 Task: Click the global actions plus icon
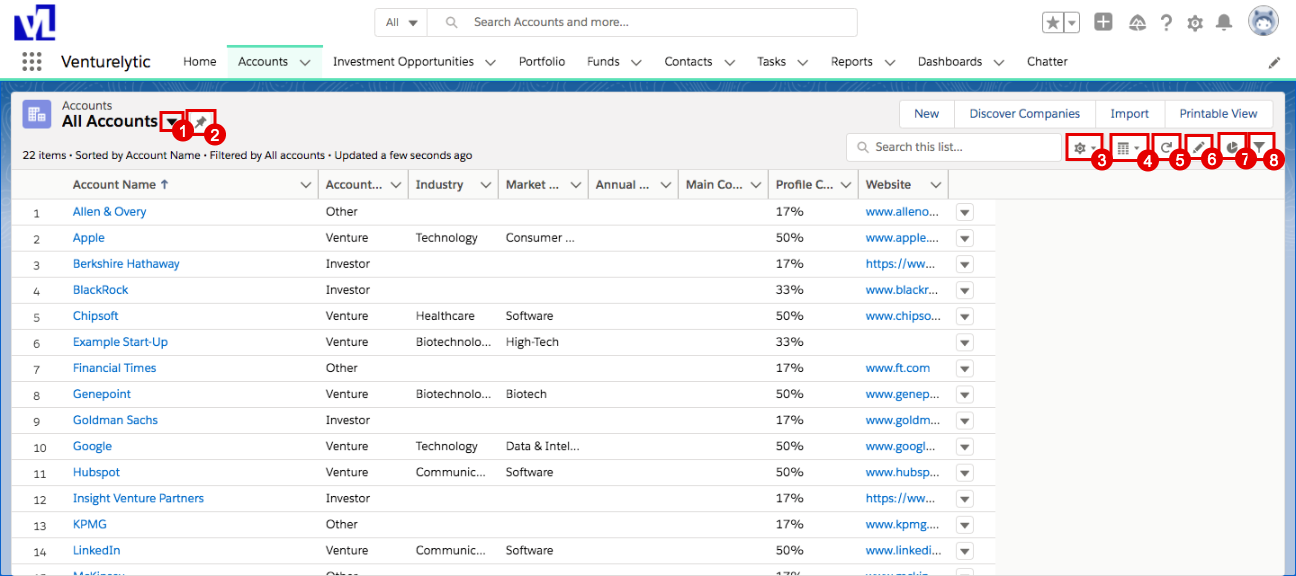1103,22
